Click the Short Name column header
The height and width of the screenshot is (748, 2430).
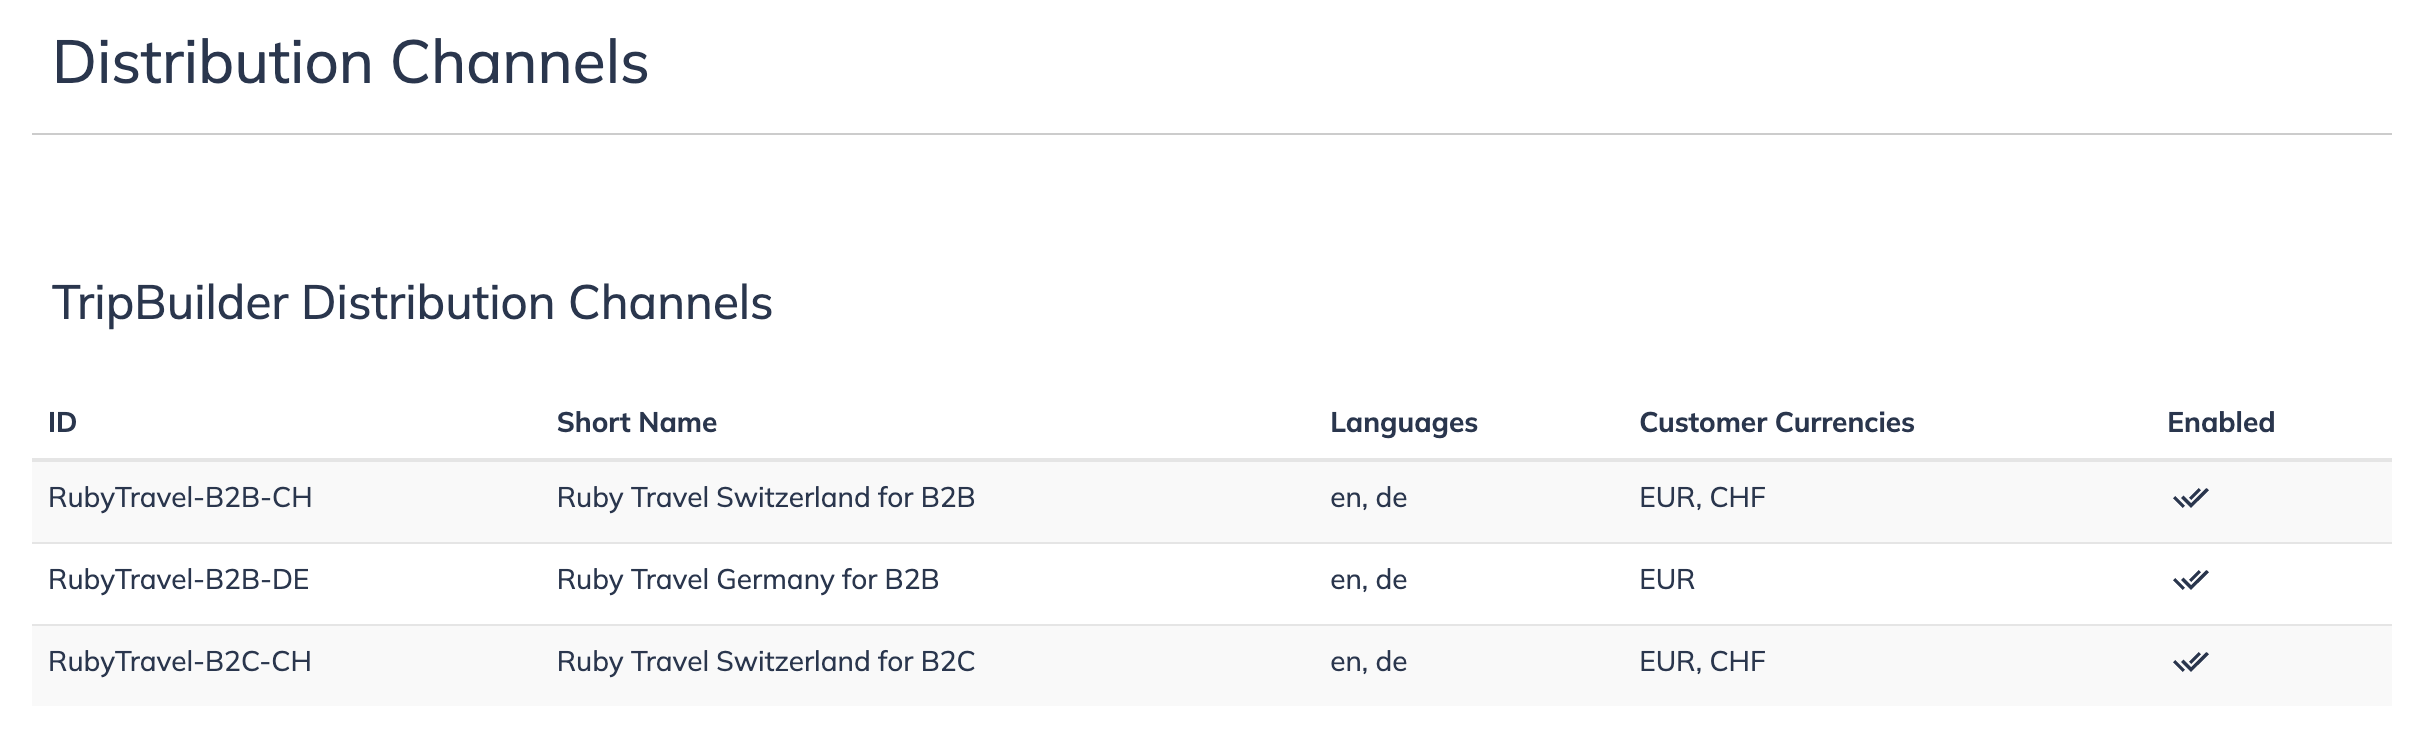637,422
